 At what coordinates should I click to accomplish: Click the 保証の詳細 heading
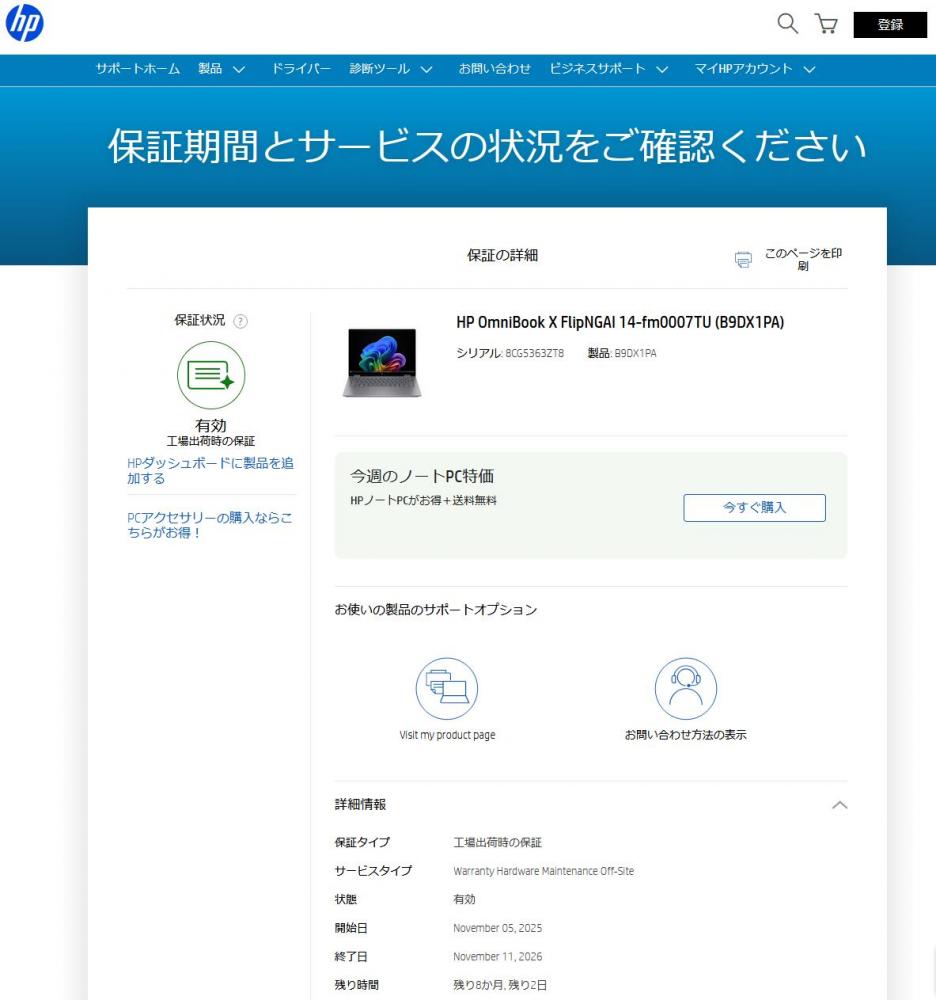(x=502, y=256)
